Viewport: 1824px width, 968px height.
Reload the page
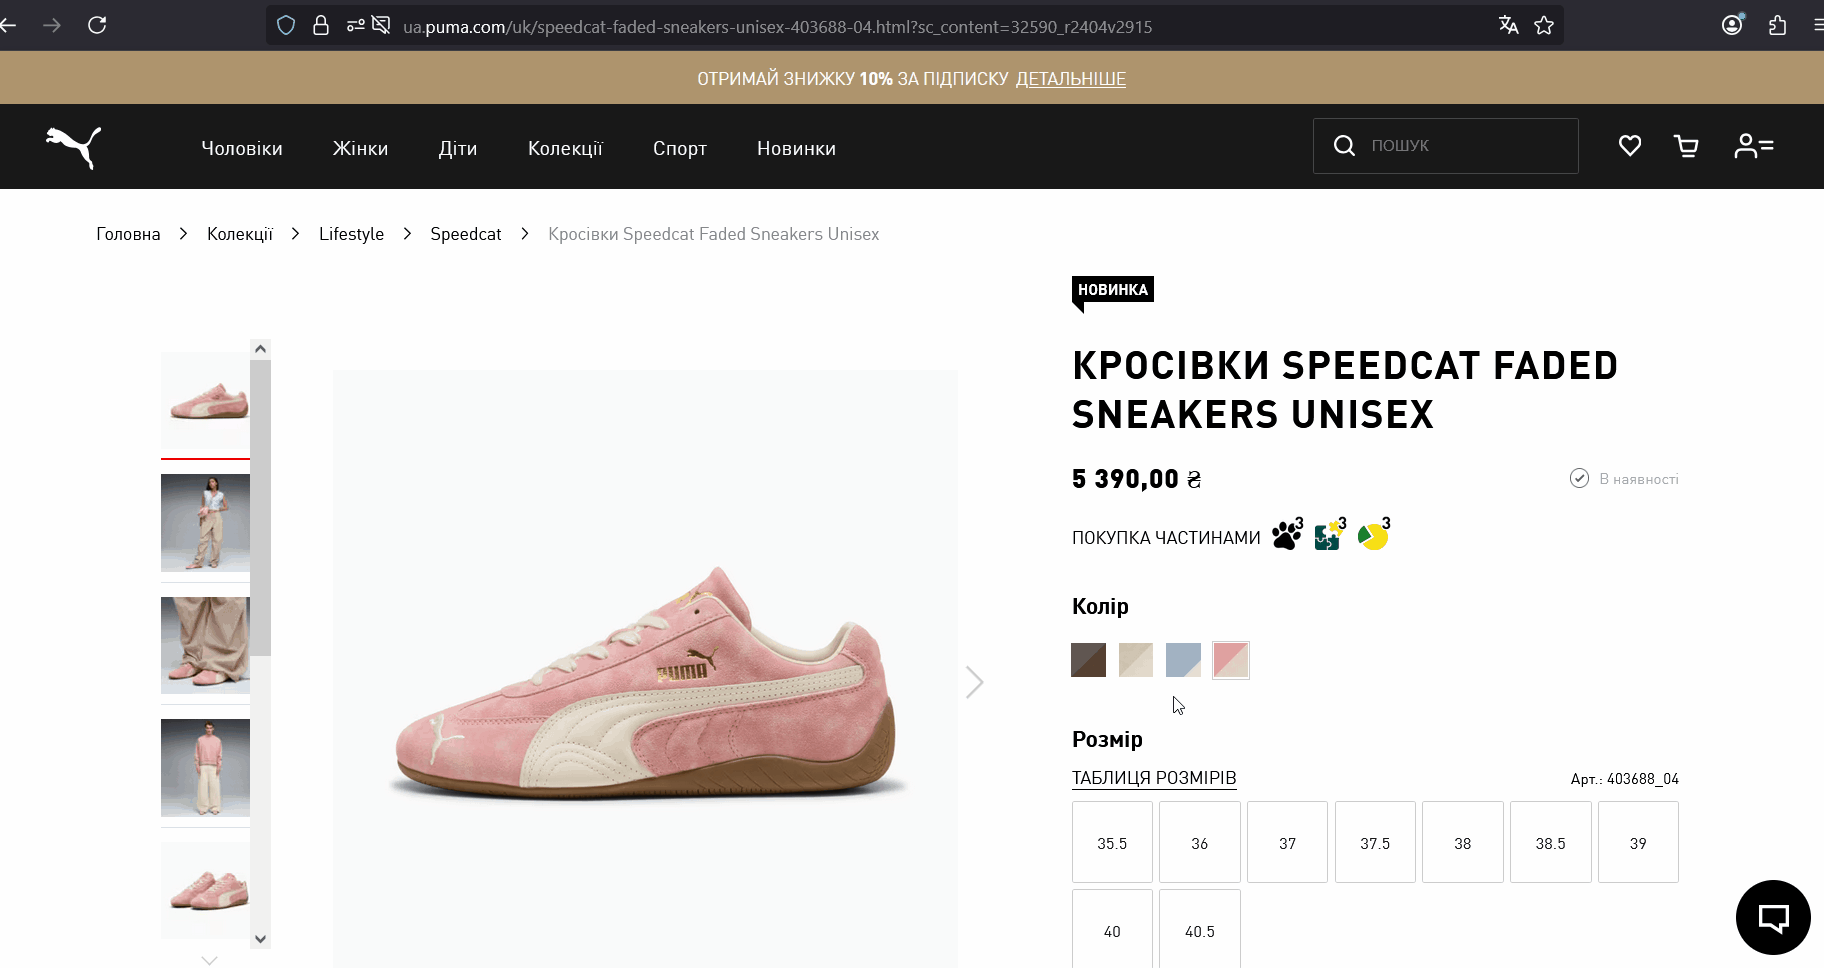tap(97, 25)
